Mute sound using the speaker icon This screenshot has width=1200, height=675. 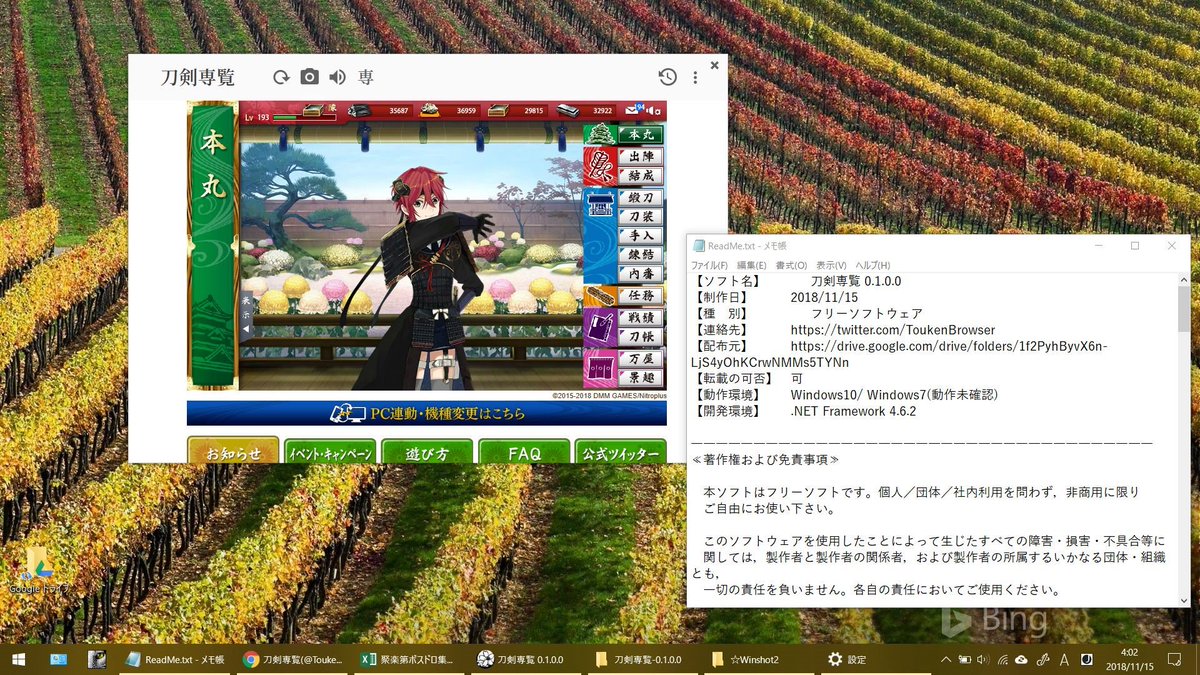click(x=338, y=77)
